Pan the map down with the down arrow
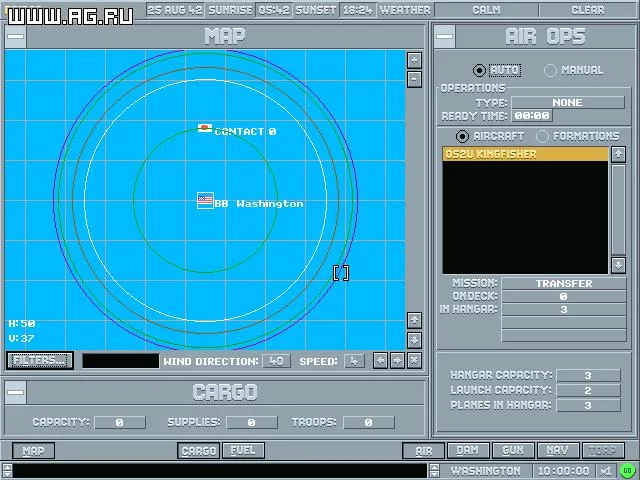Image resolution: width=640 pixels, height=480 pixels. [x=414, y=340]
